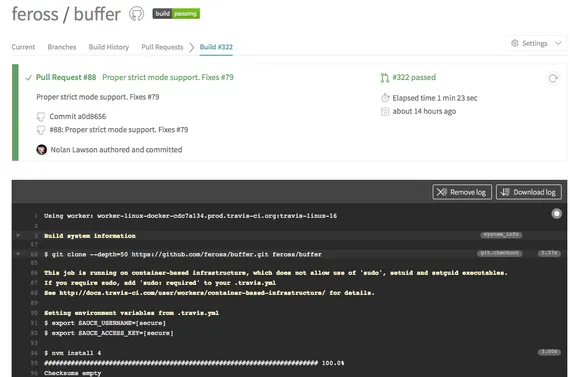Click 'Setting environment variables from .travis.yml' line
The height and width of the screenshot is (377, 570).
click(x=131, y=313)
